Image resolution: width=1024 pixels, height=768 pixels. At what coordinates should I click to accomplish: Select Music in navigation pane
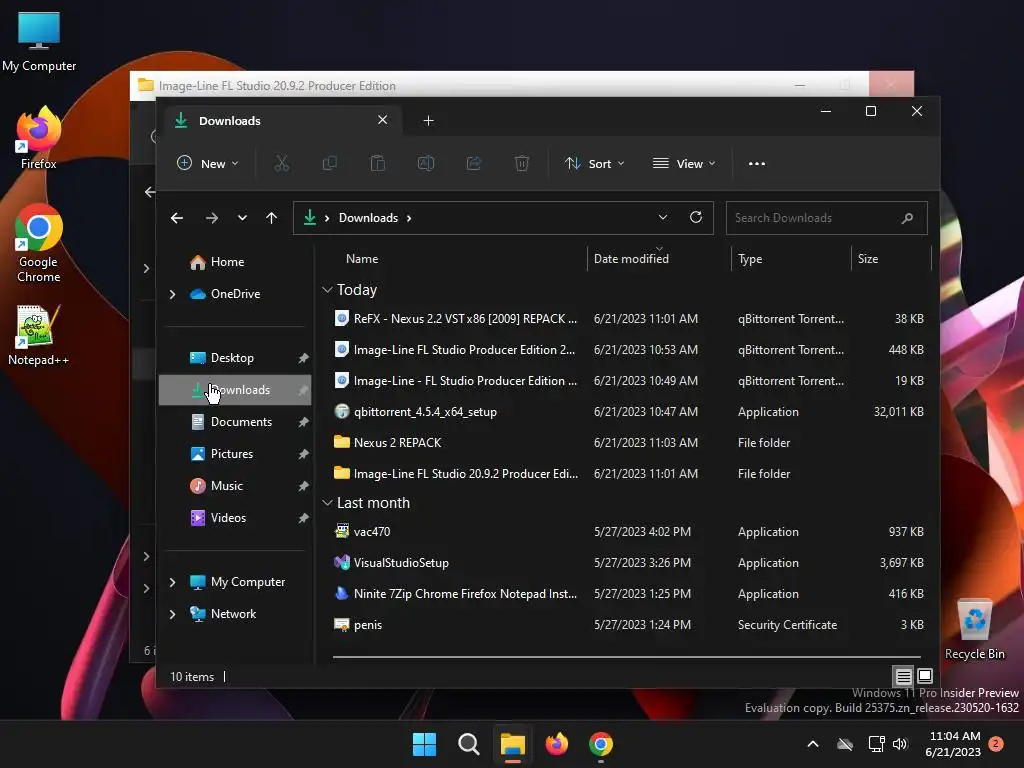pos(235,486)
